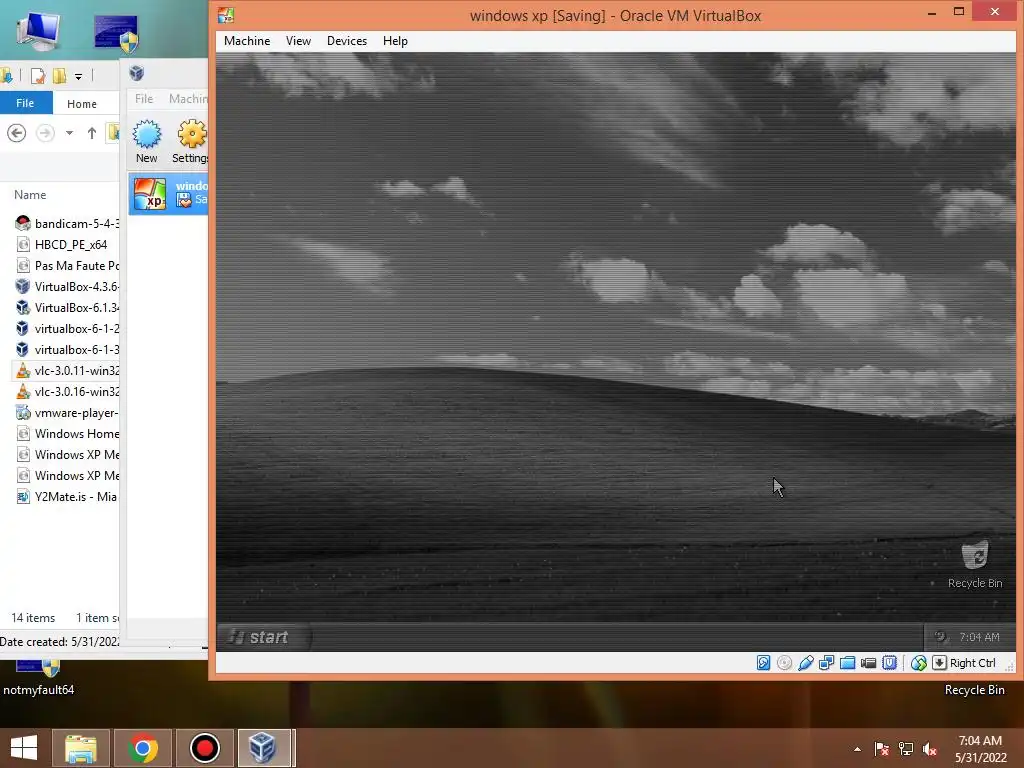Screen dimensions: 1024x768
Task: Click the network adapters status icon
Action: 826,663
